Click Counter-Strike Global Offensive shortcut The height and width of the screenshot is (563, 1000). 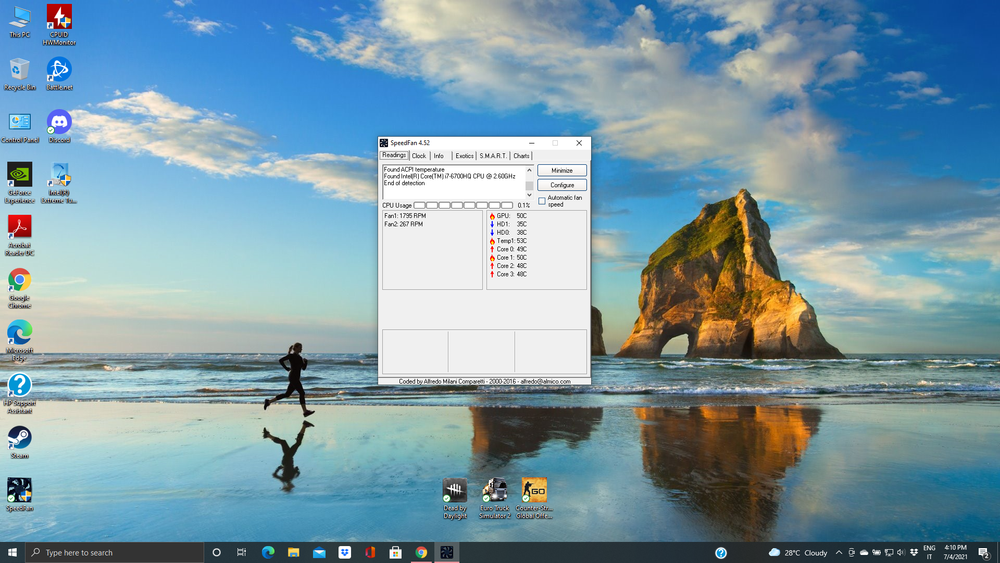click(x=534, y=498)
